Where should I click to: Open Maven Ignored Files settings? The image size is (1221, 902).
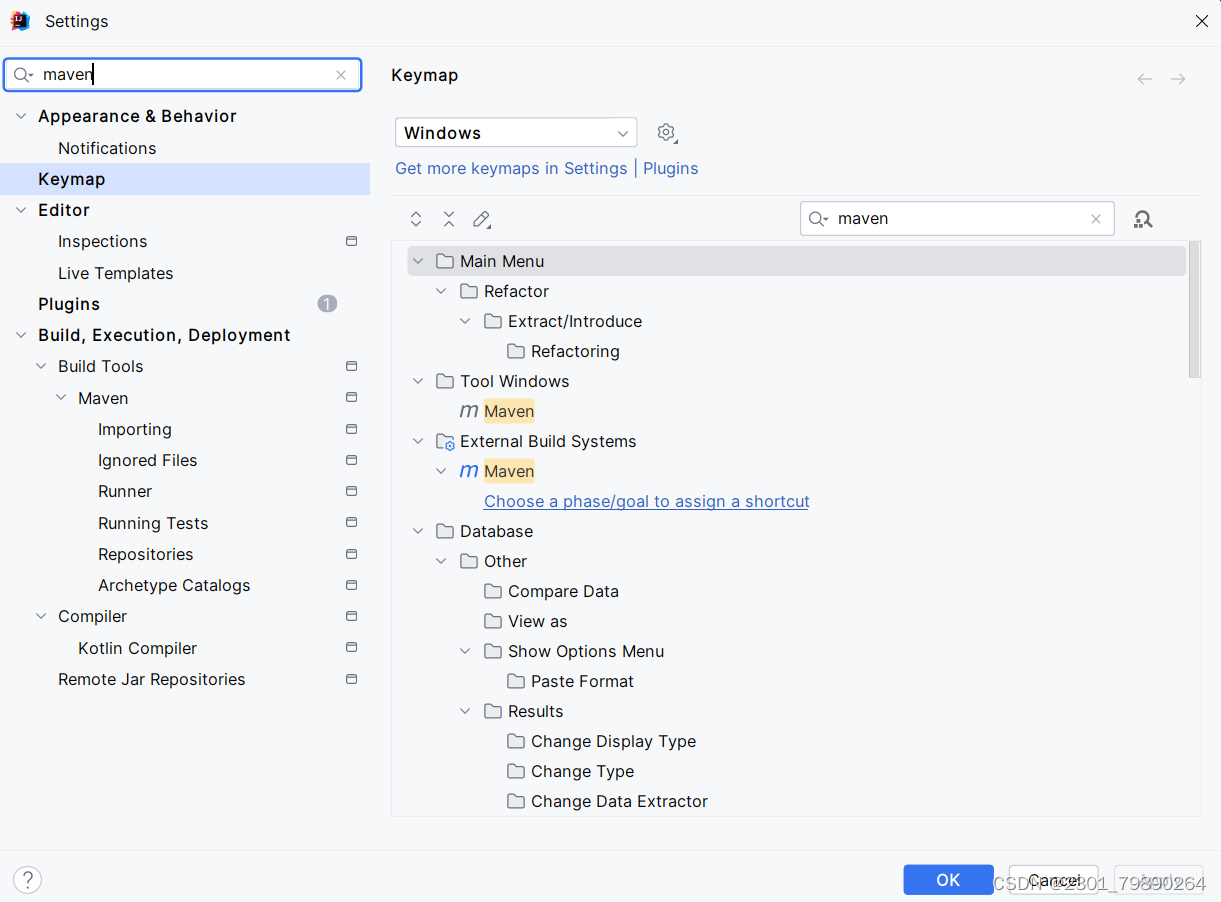pyautogui.click(x=147, y=460)
